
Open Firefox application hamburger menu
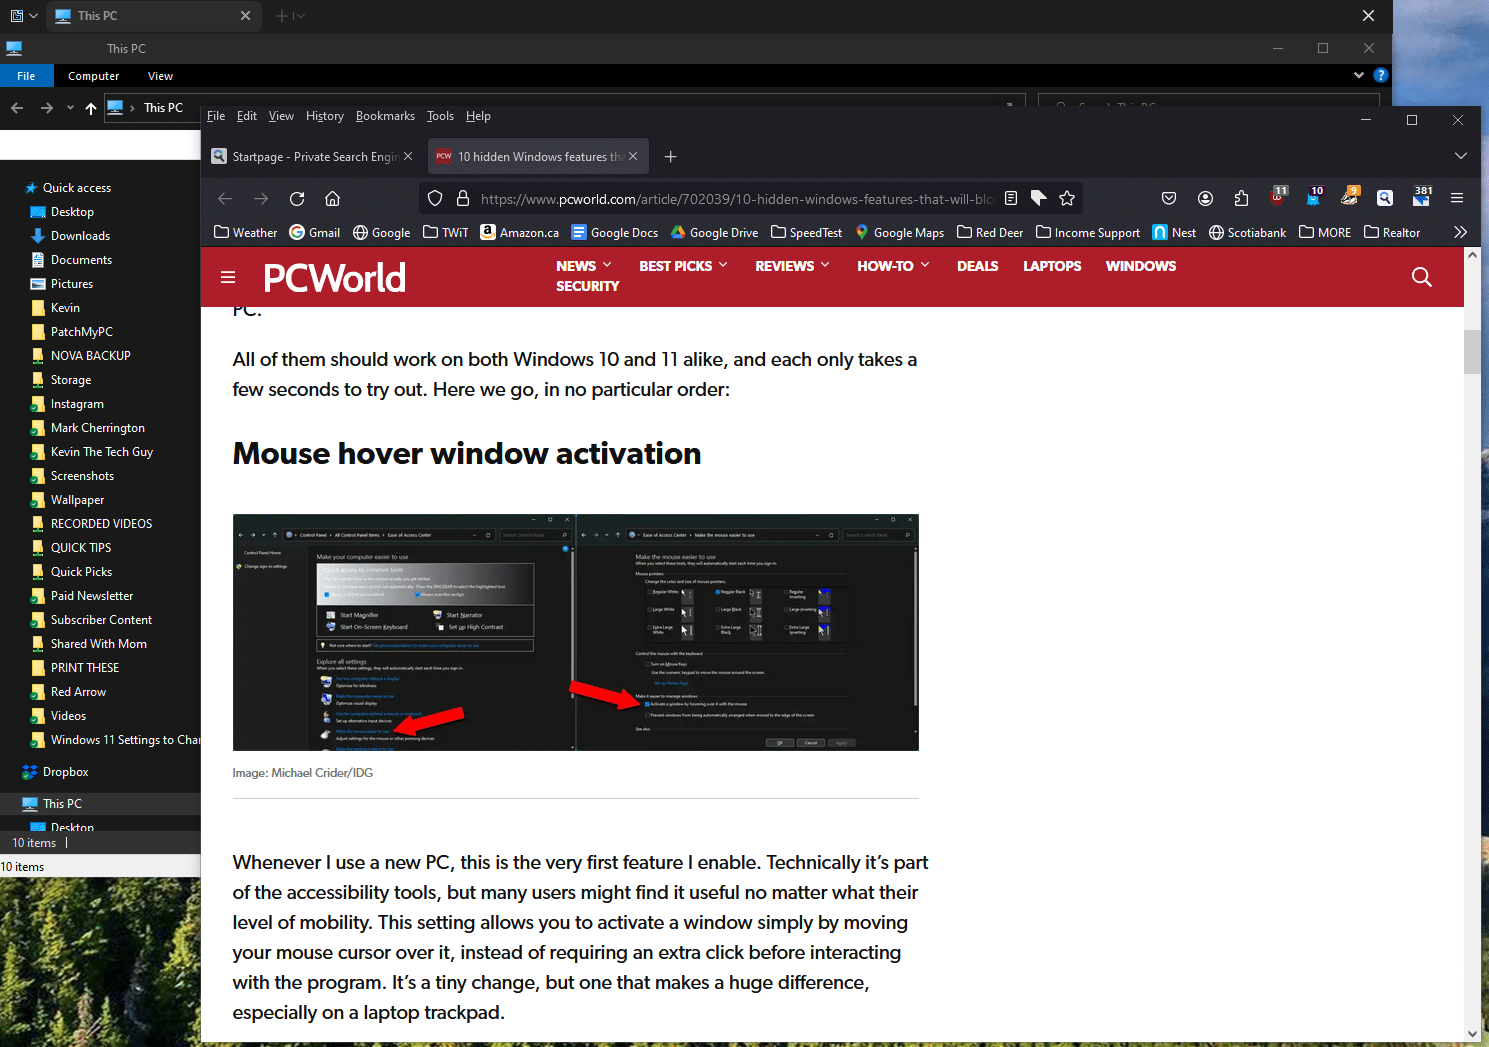[x=1457, y=198]
